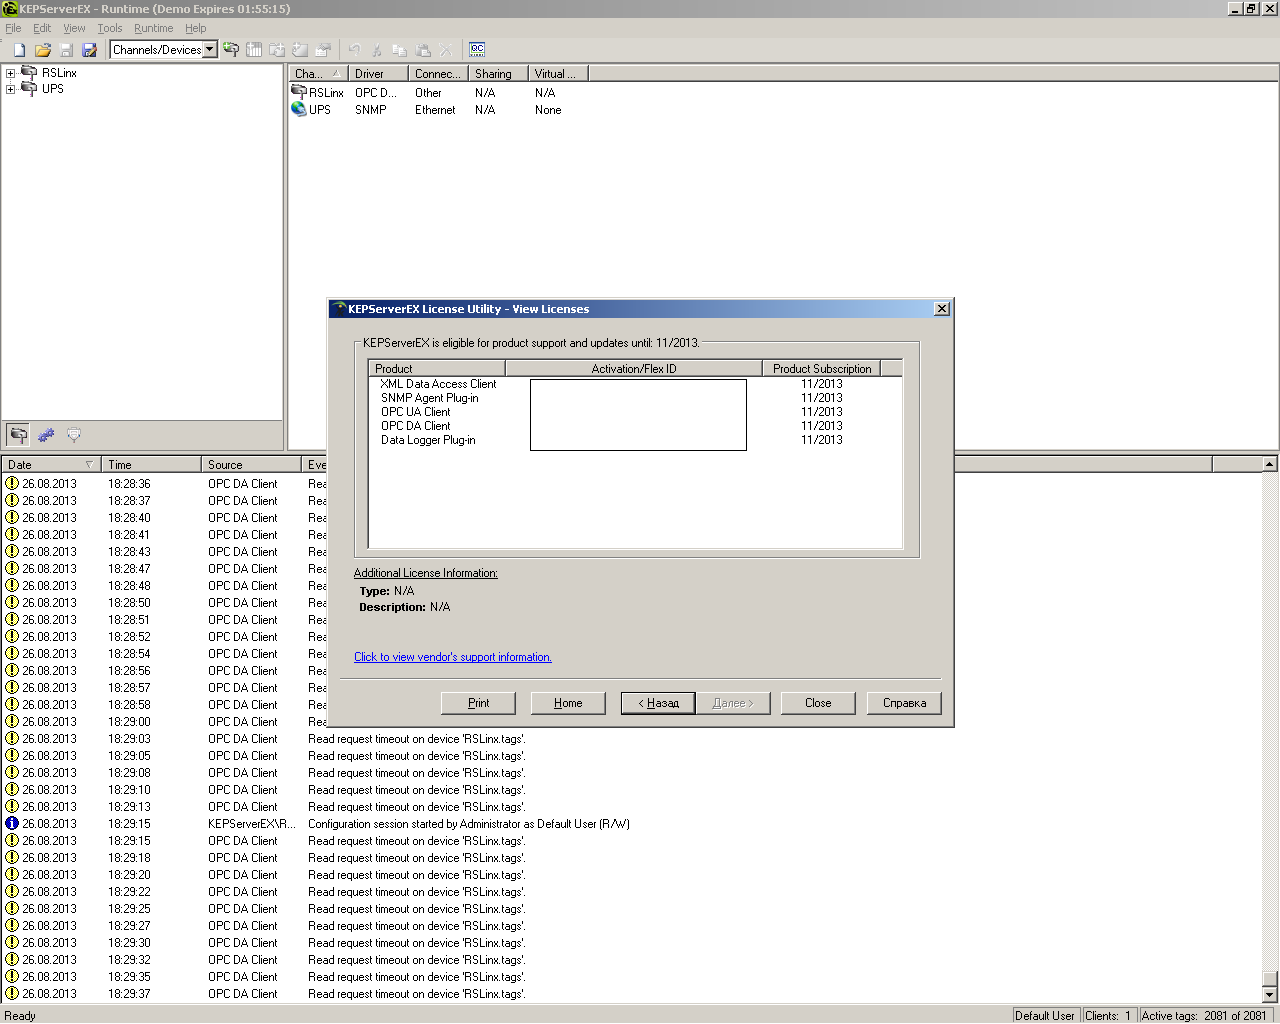The height and width of the screenshot is (1024, 1280).
Task: Select the UPS channel row in list
Action: [x=319, y=110]
